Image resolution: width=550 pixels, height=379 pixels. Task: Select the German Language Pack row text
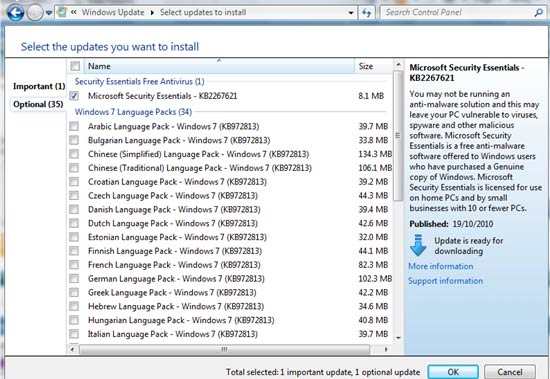(176, 279)
